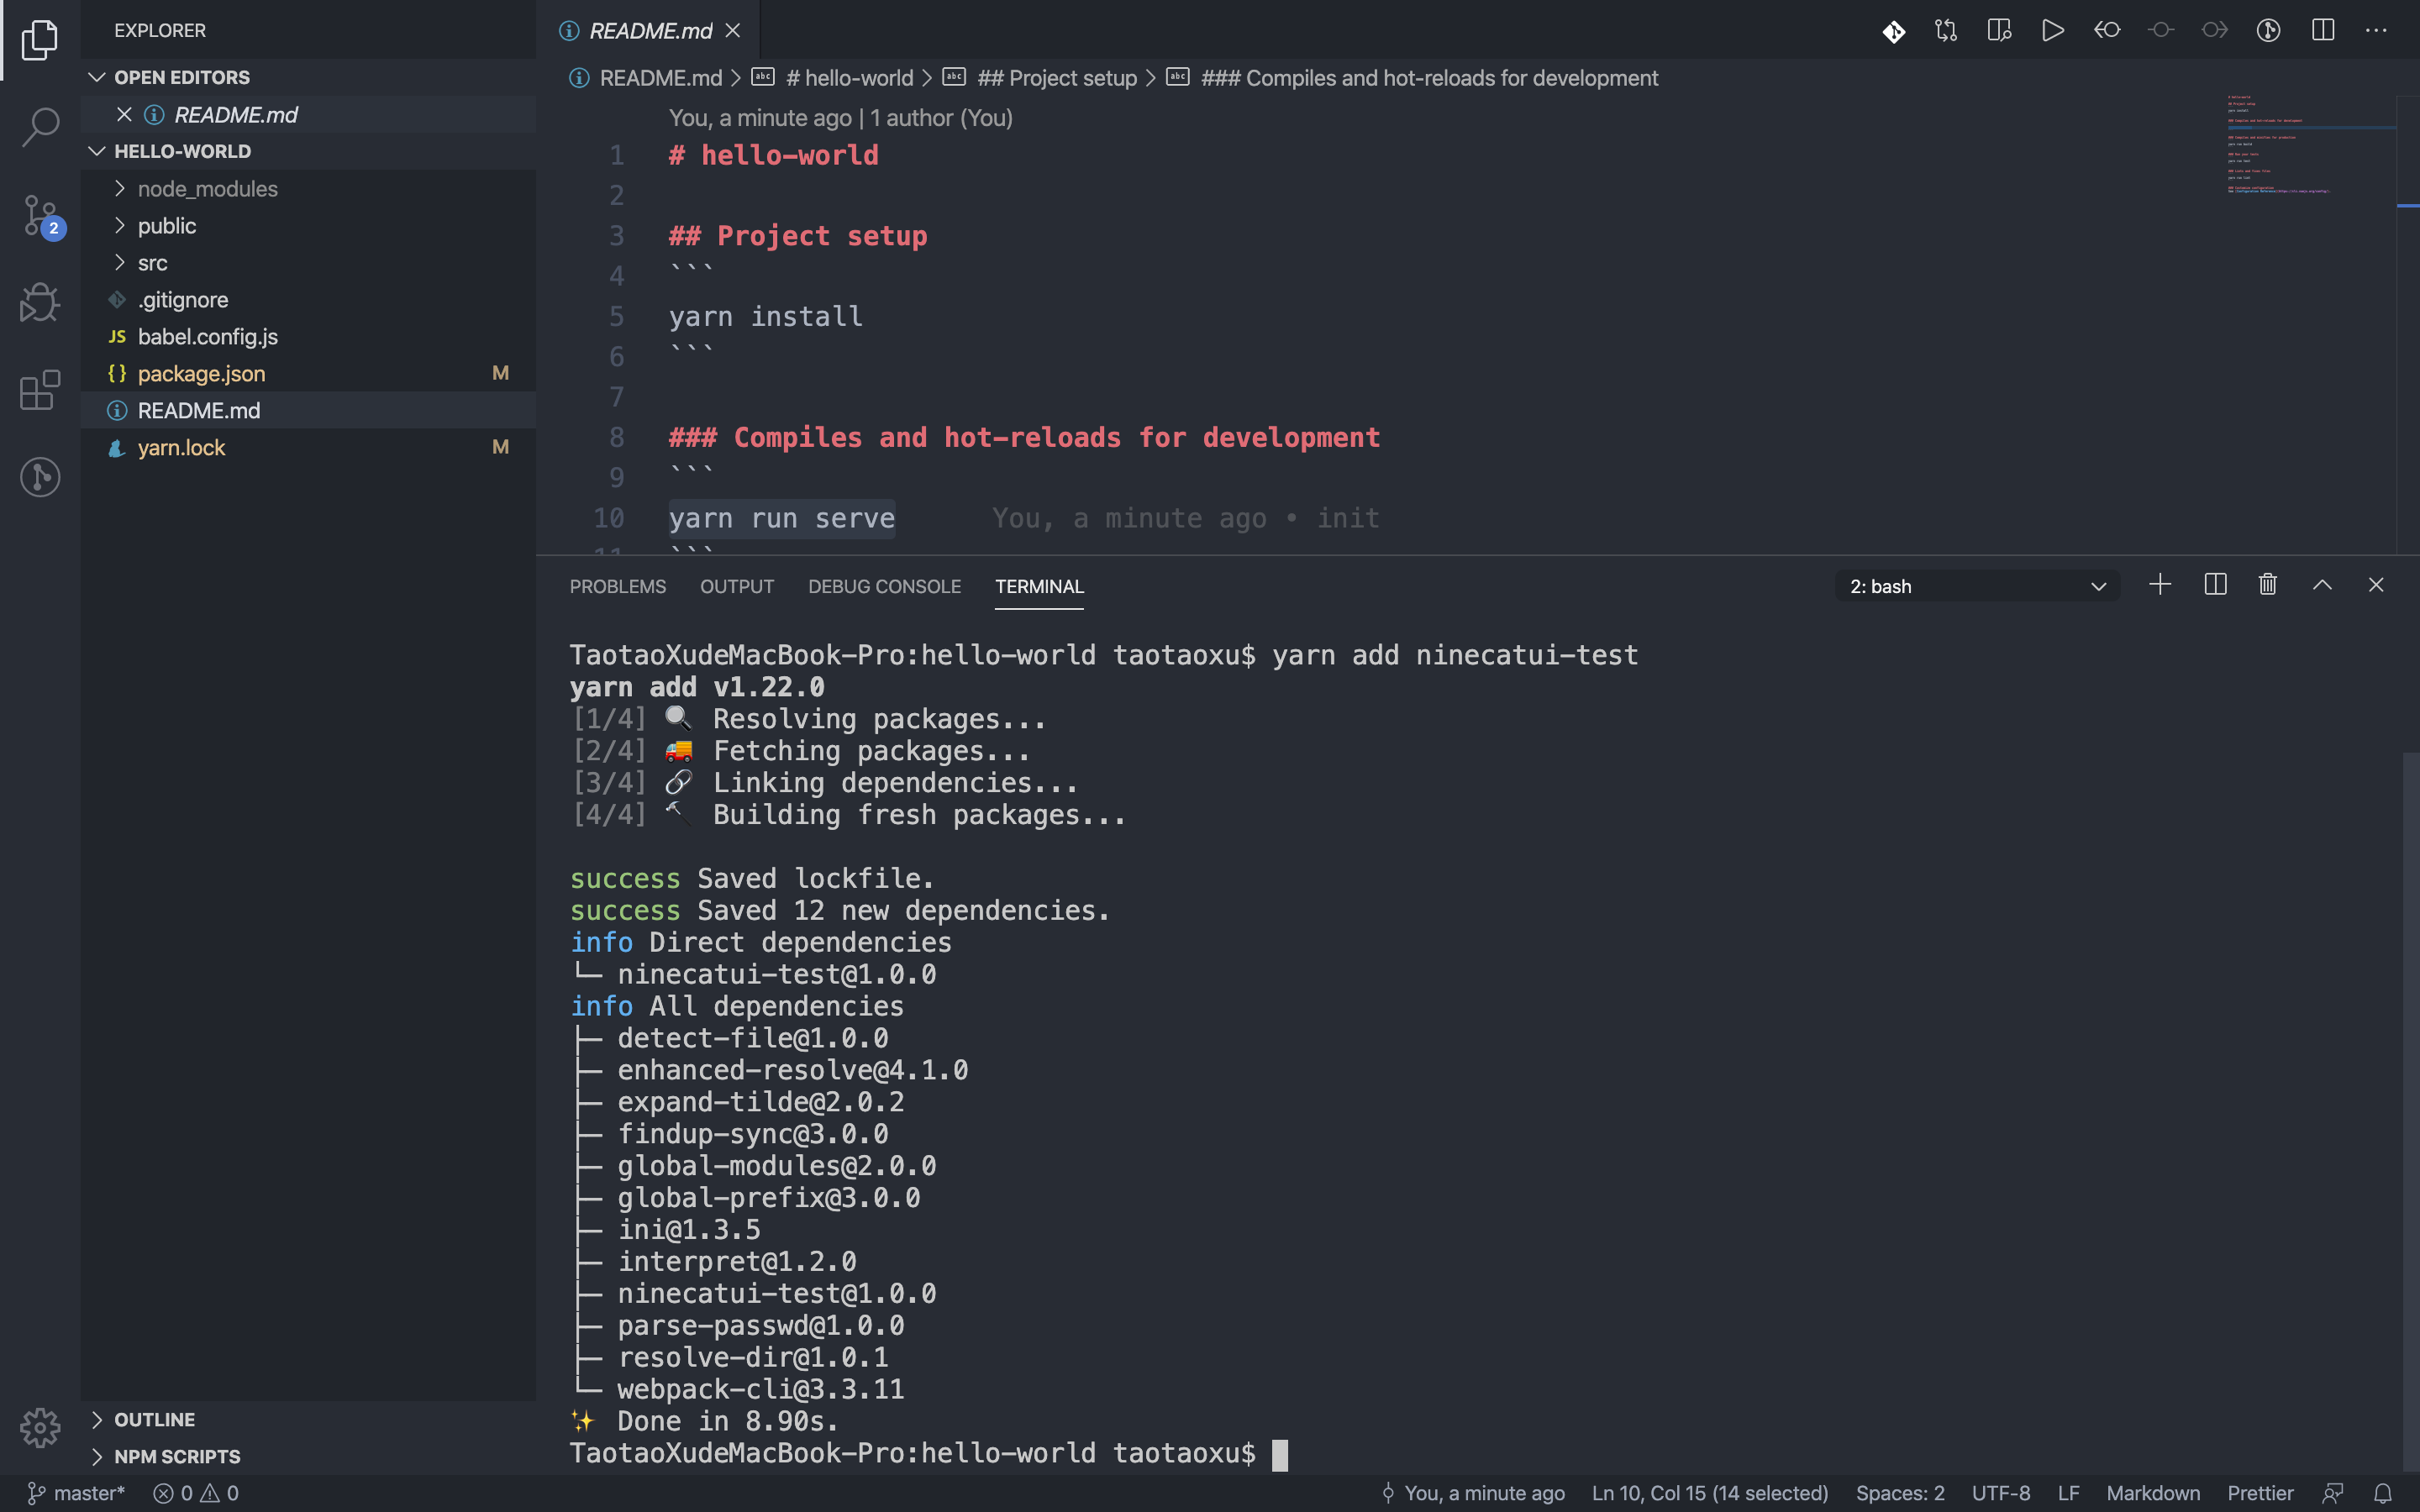The width and height of the screenshot is (2420, 1512).
Task: Expand the NPM Scripts section
Action: pos(308,1456)
